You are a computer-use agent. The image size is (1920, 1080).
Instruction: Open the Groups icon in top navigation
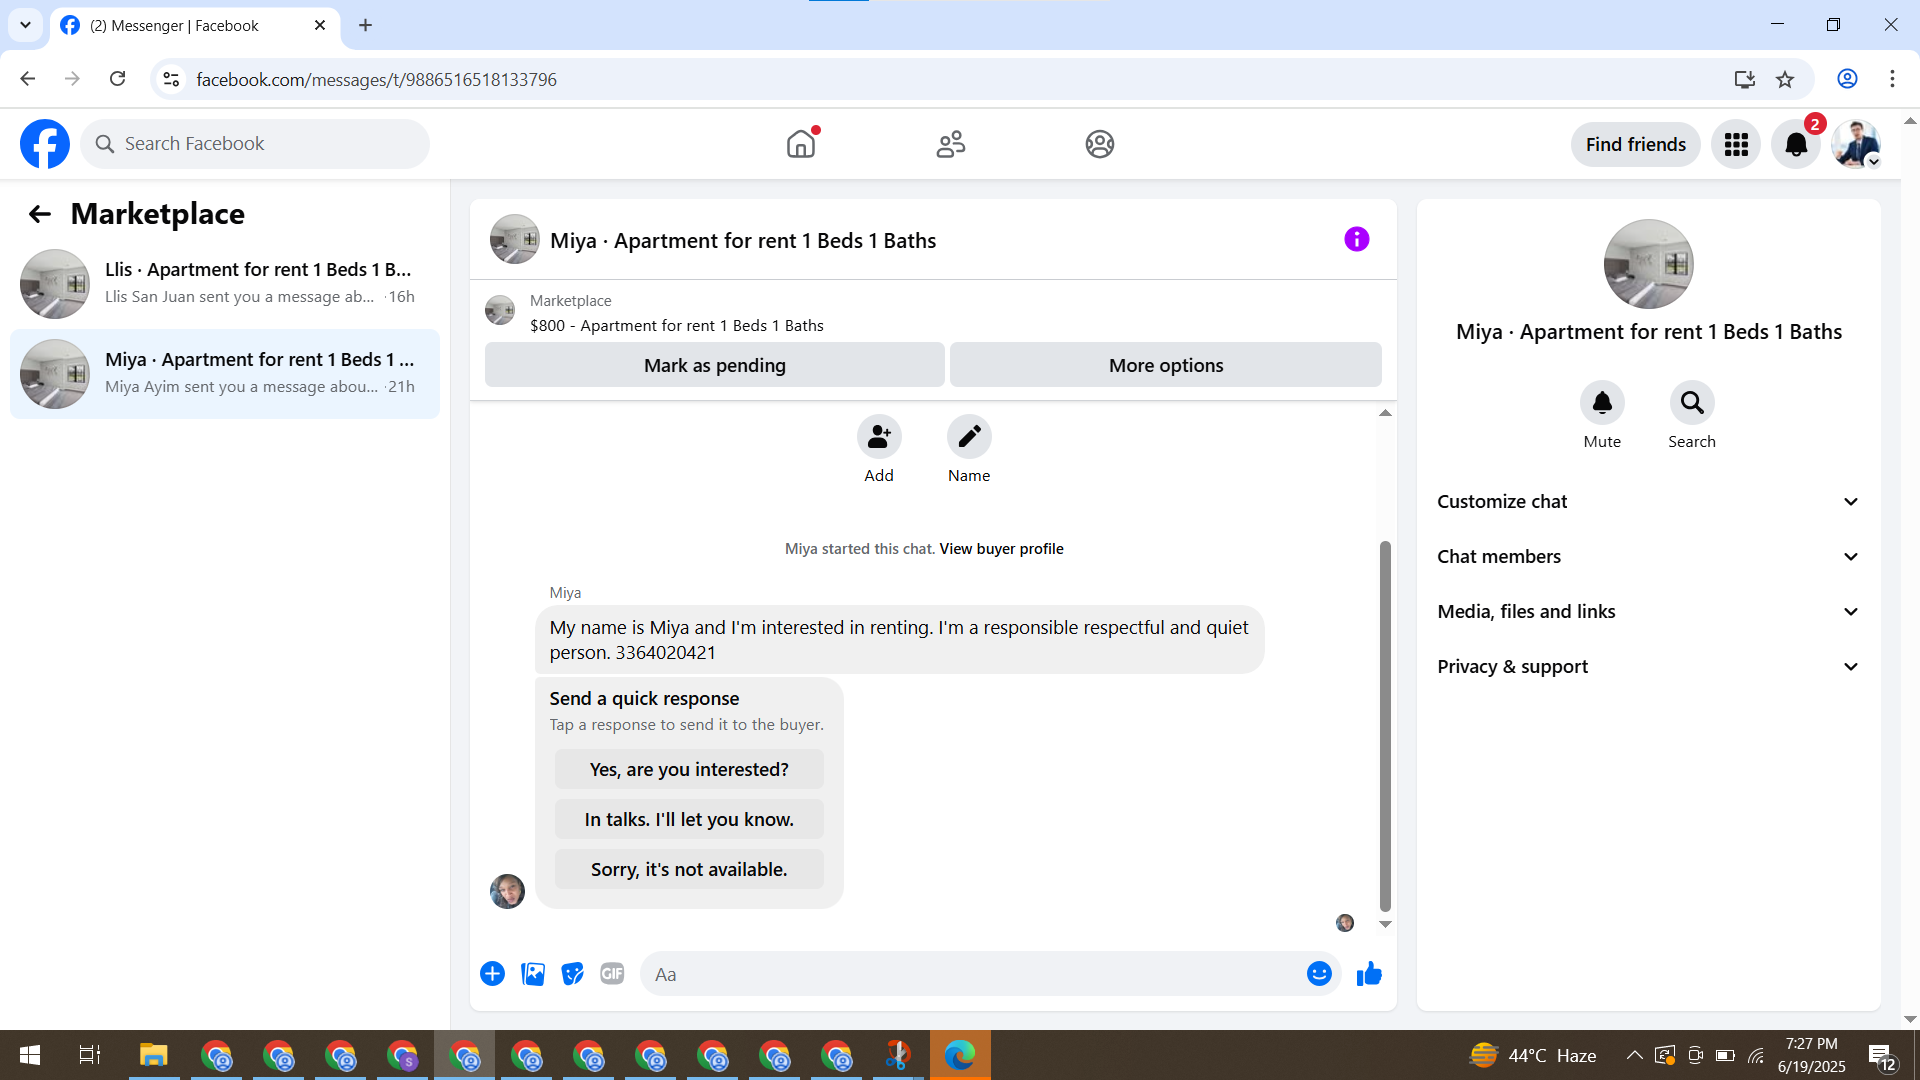tap(1100, 144)
